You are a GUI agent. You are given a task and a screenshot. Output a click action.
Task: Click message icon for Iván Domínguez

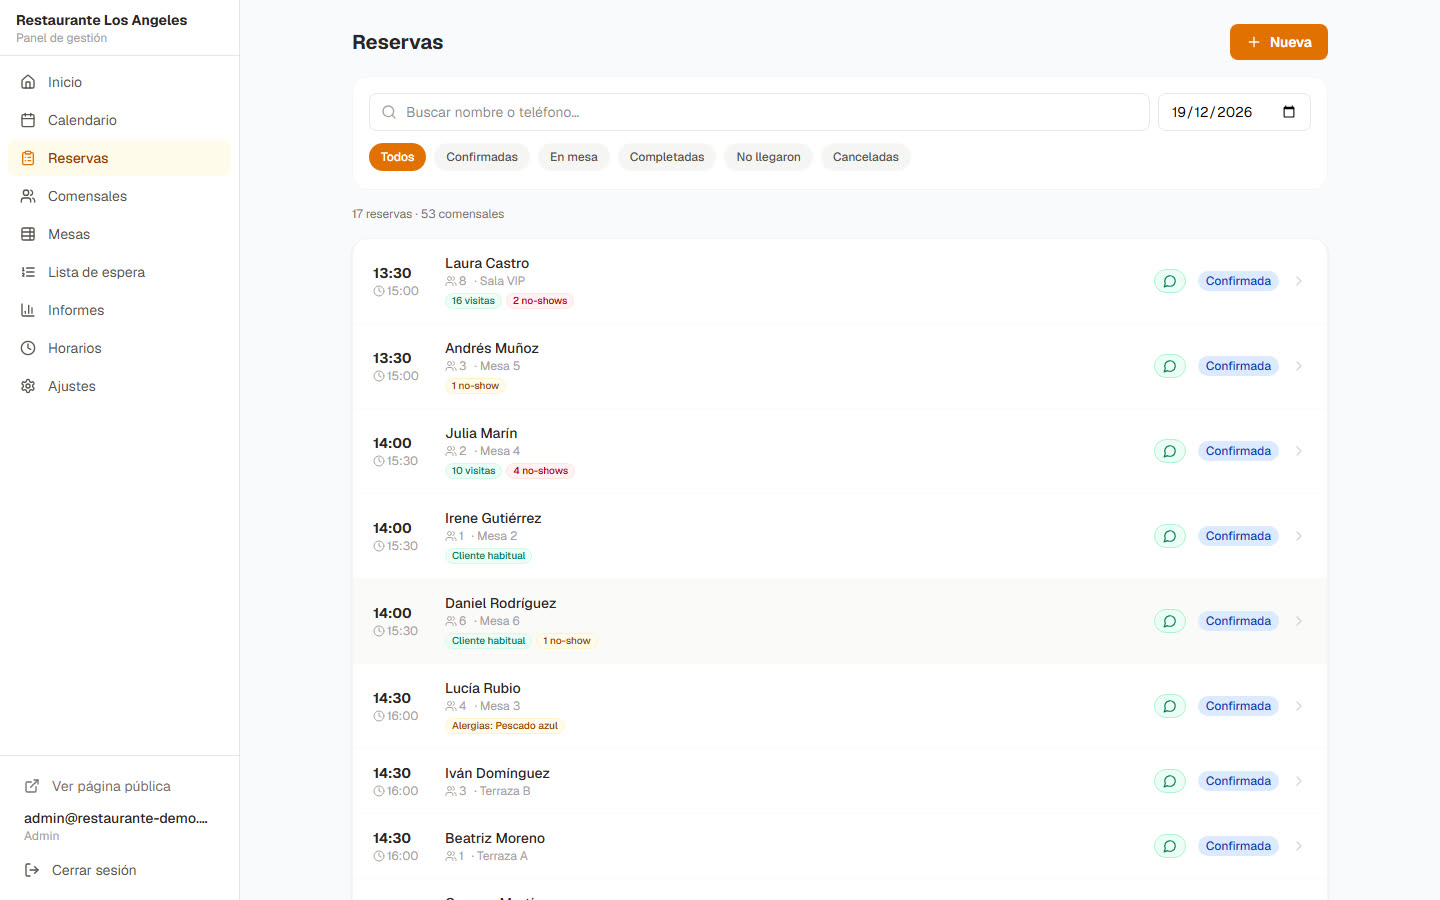click(1169, 781)
